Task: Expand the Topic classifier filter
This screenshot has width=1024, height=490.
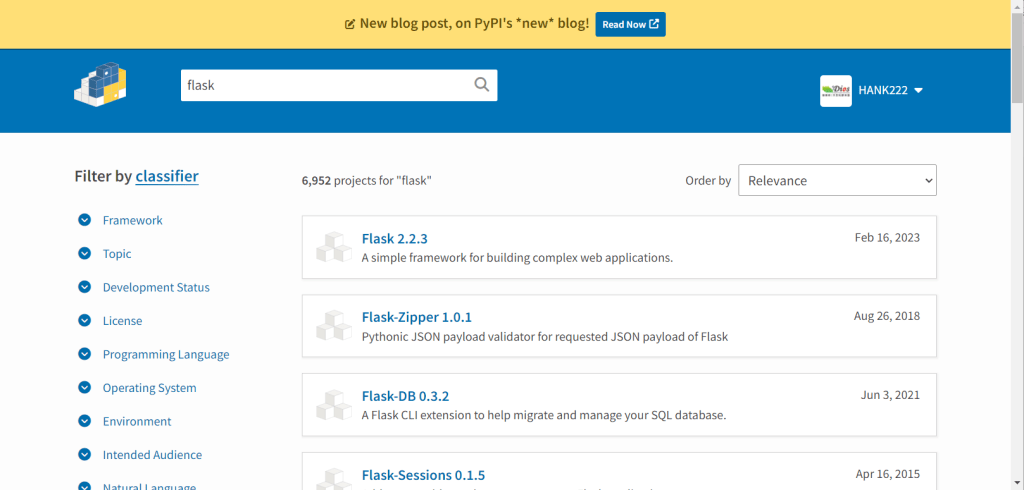Action: pos(116,254)
